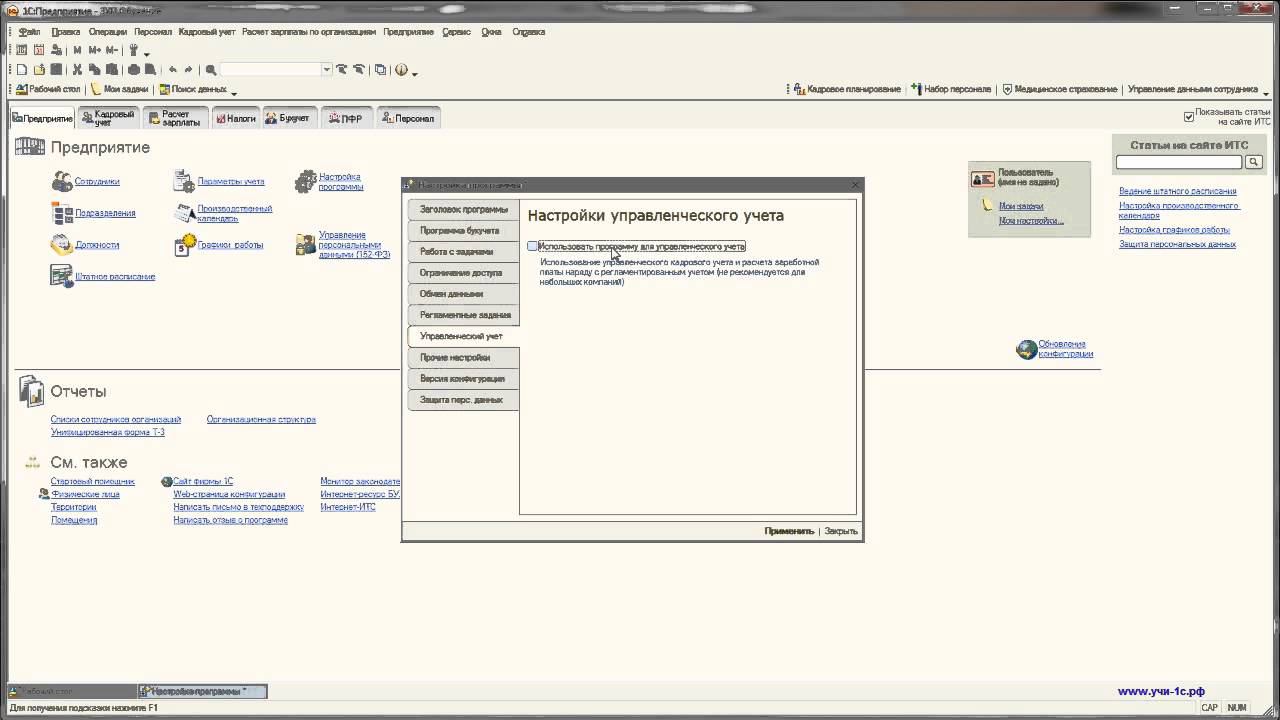Click the copy-windows icon in toolbar

point(380,70)
